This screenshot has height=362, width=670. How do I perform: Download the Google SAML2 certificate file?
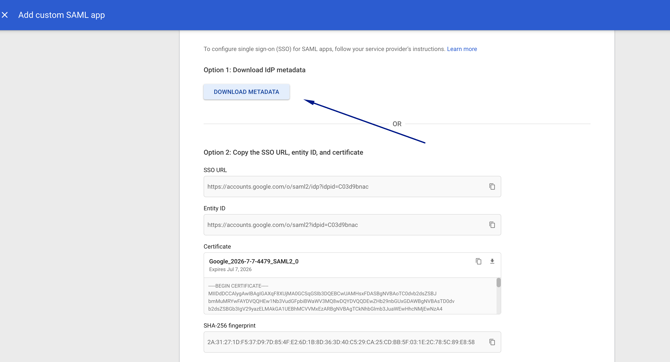[x=492, y=261]
